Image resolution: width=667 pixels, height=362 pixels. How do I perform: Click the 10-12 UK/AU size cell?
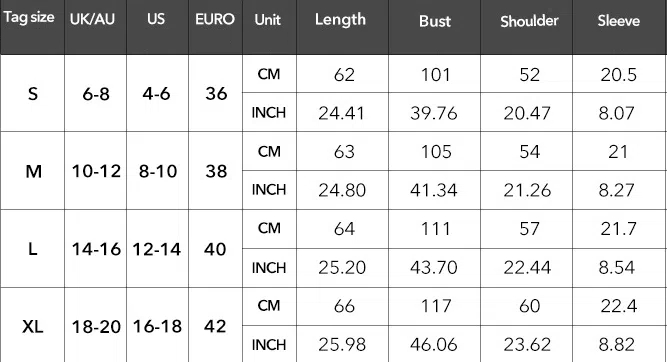pos(97,171)
